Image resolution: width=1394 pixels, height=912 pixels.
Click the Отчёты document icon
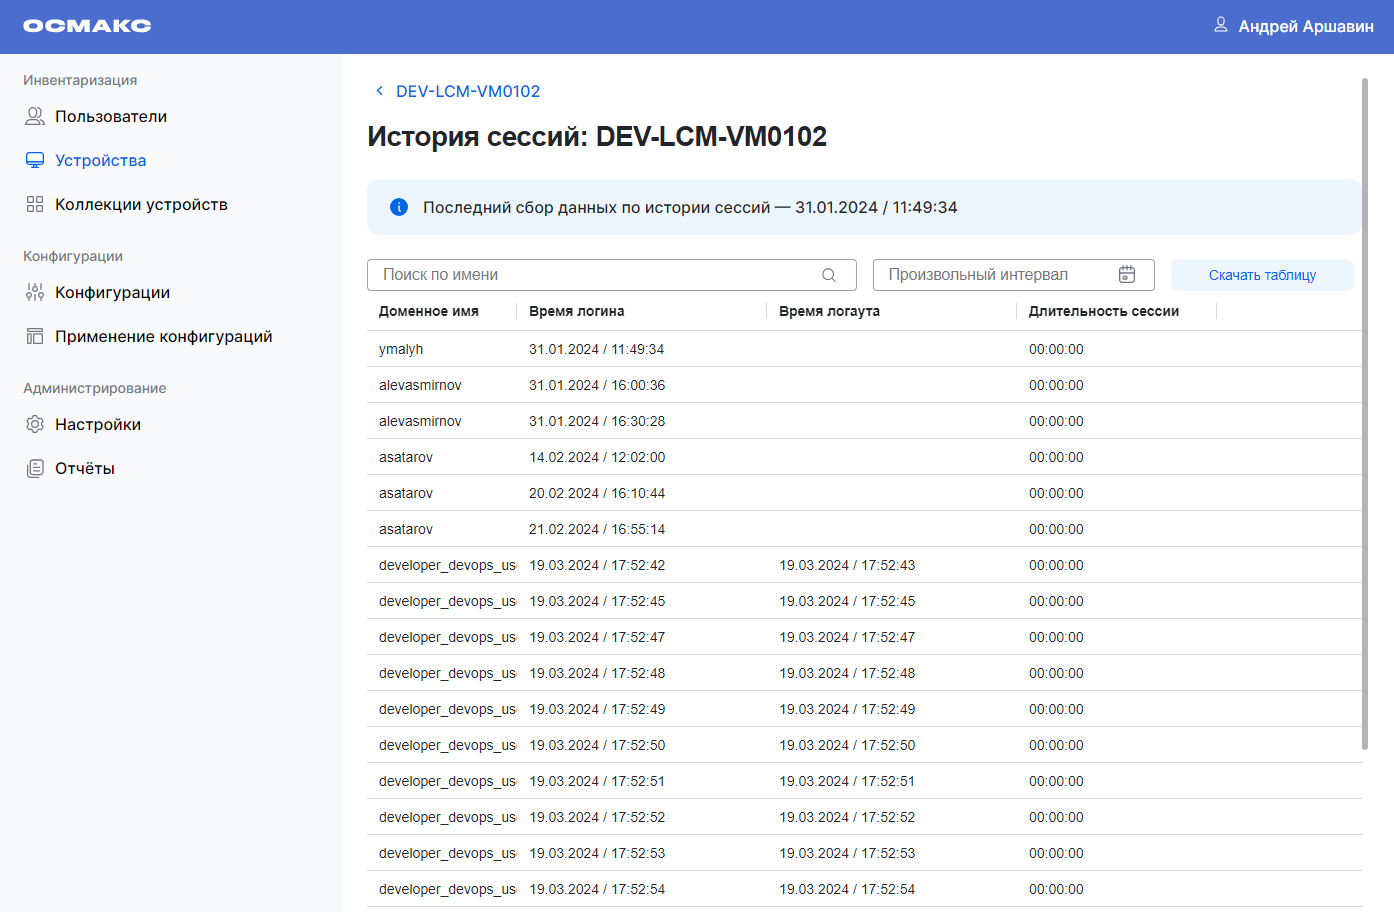pos(35,469)
